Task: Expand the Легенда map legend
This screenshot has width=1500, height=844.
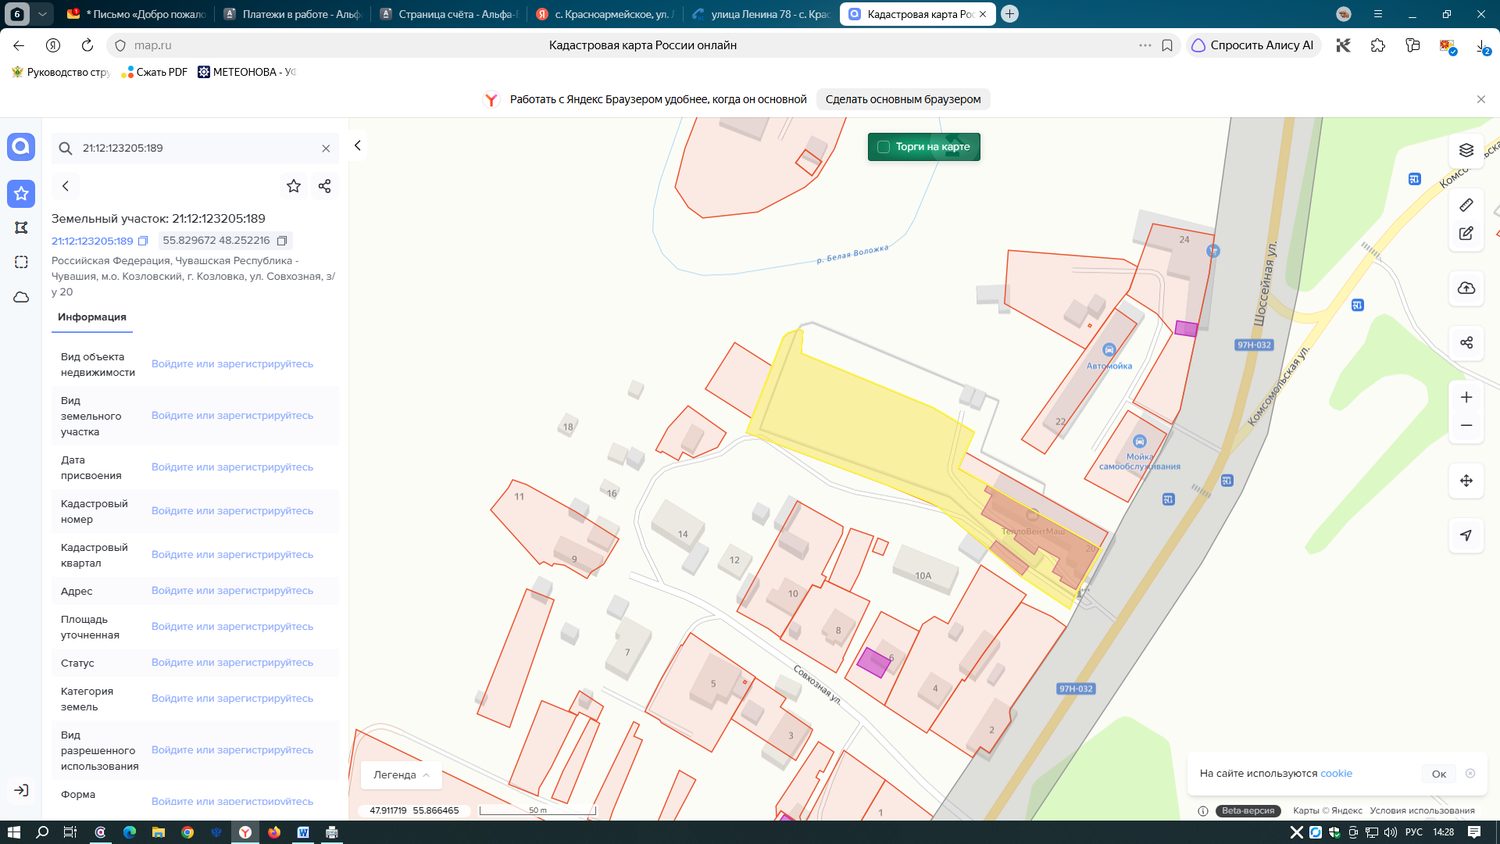Action: click(401, 775)
